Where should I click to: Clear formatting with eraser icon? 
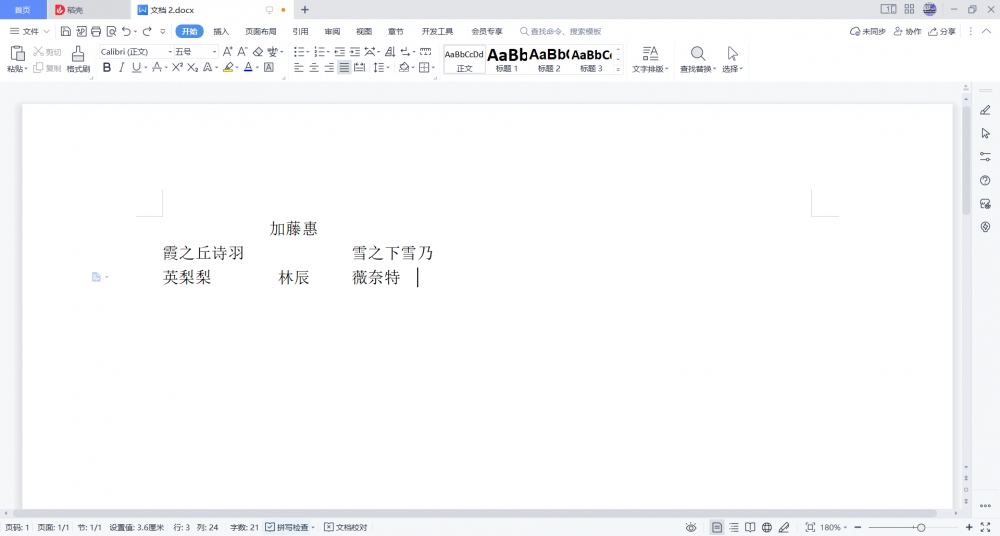(258, 52)
